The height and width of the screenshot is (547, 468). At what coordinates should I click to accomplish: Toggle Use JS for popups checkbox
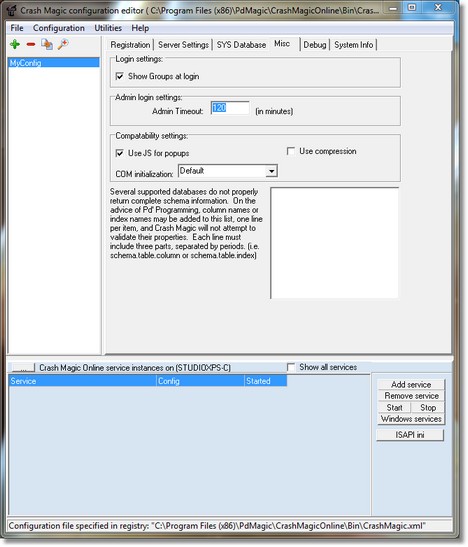[120, 153]
